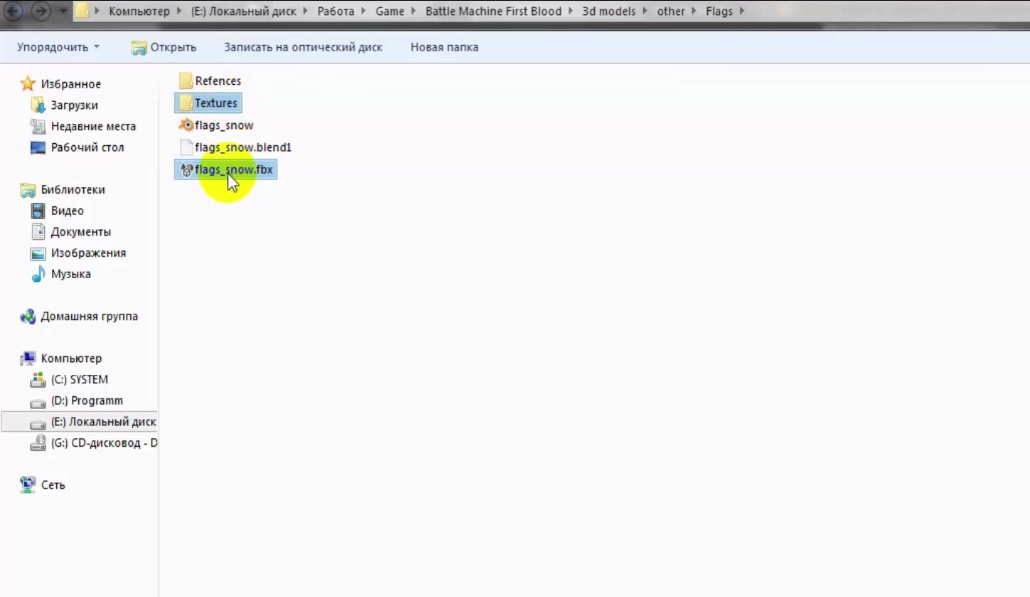Navigate to Game in the breadcrumb
The image size is (1030, 597).
click(x=390, y=11)
